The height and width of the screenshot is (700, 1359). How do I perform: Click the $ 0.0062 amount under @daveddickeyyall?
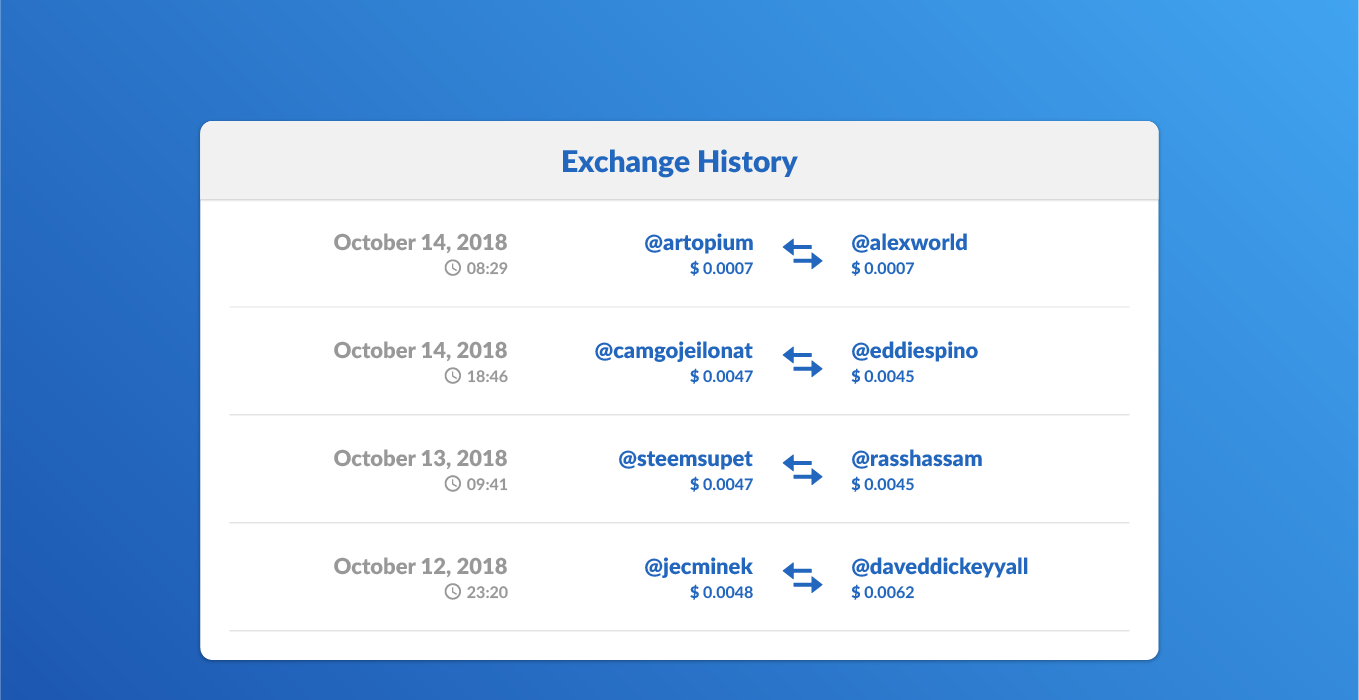[x=883, y=592]
